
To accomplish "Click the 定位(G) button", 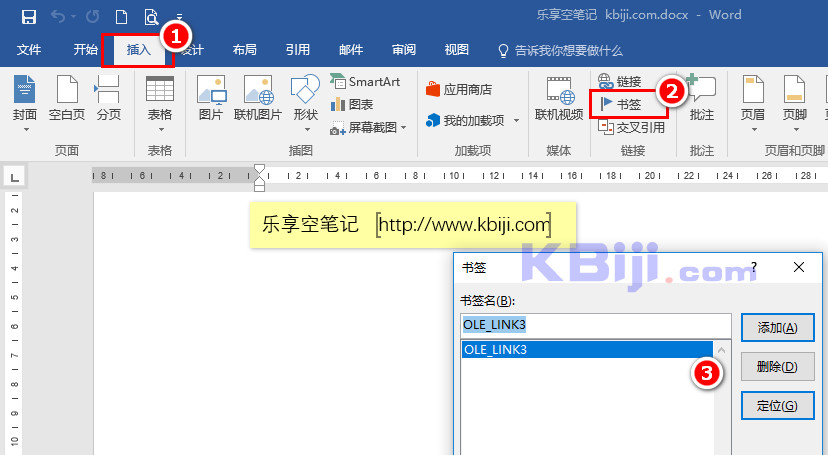I will (x=777, y=405).
